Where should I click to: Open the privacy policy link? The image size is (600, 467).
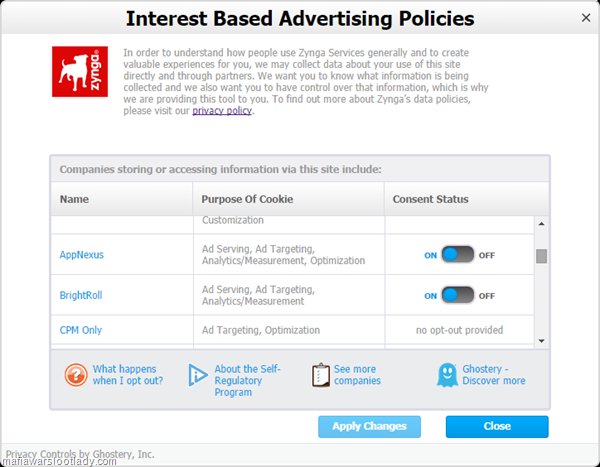coord(222,111)
